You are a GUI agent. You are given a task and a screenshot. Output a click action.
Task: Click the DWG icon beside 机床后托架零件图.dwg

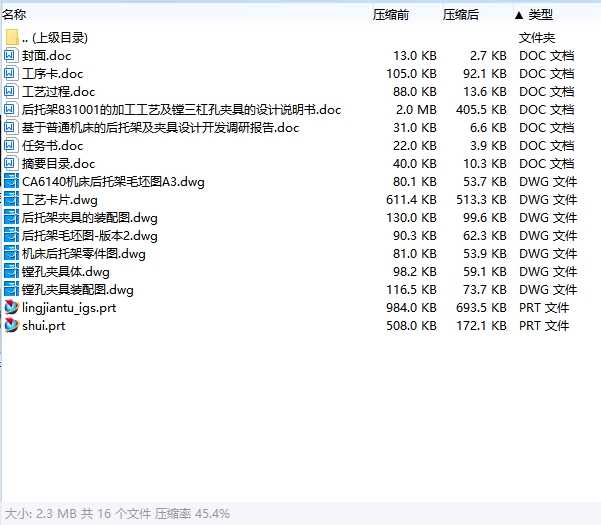pyautogui.click(x=11, y=253)
